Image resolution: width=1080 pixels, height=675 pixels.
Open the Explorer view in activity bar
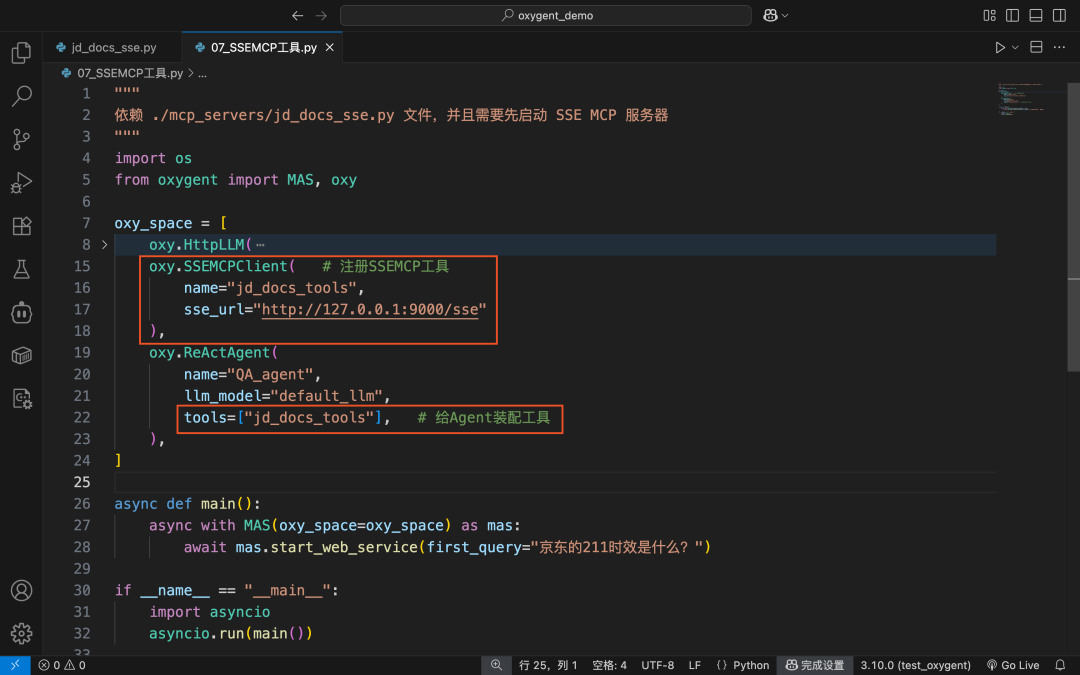[x=21, y=52]
